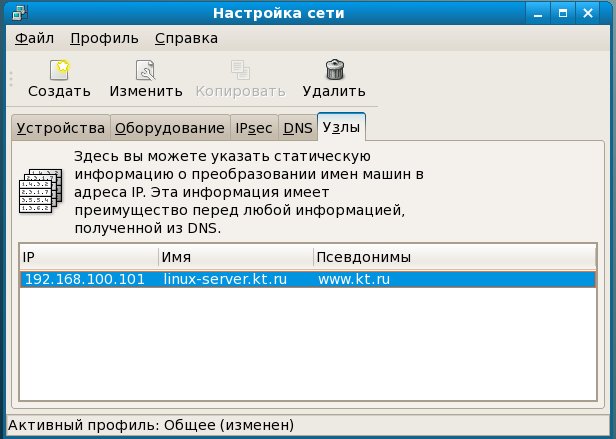Switch to the Устройства tab
Image resolution: width=616 pixels, height=439 pixels.
coord(60,128)
